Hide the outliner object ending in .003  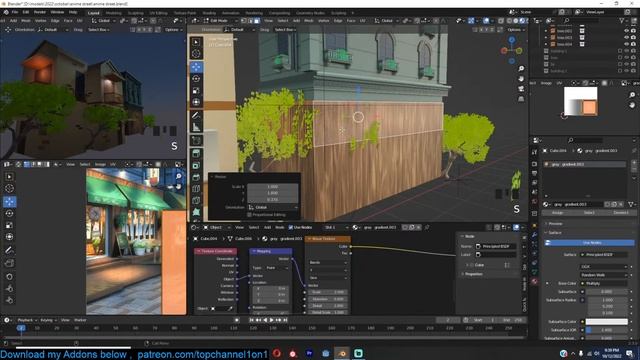(x=626, y=37)
